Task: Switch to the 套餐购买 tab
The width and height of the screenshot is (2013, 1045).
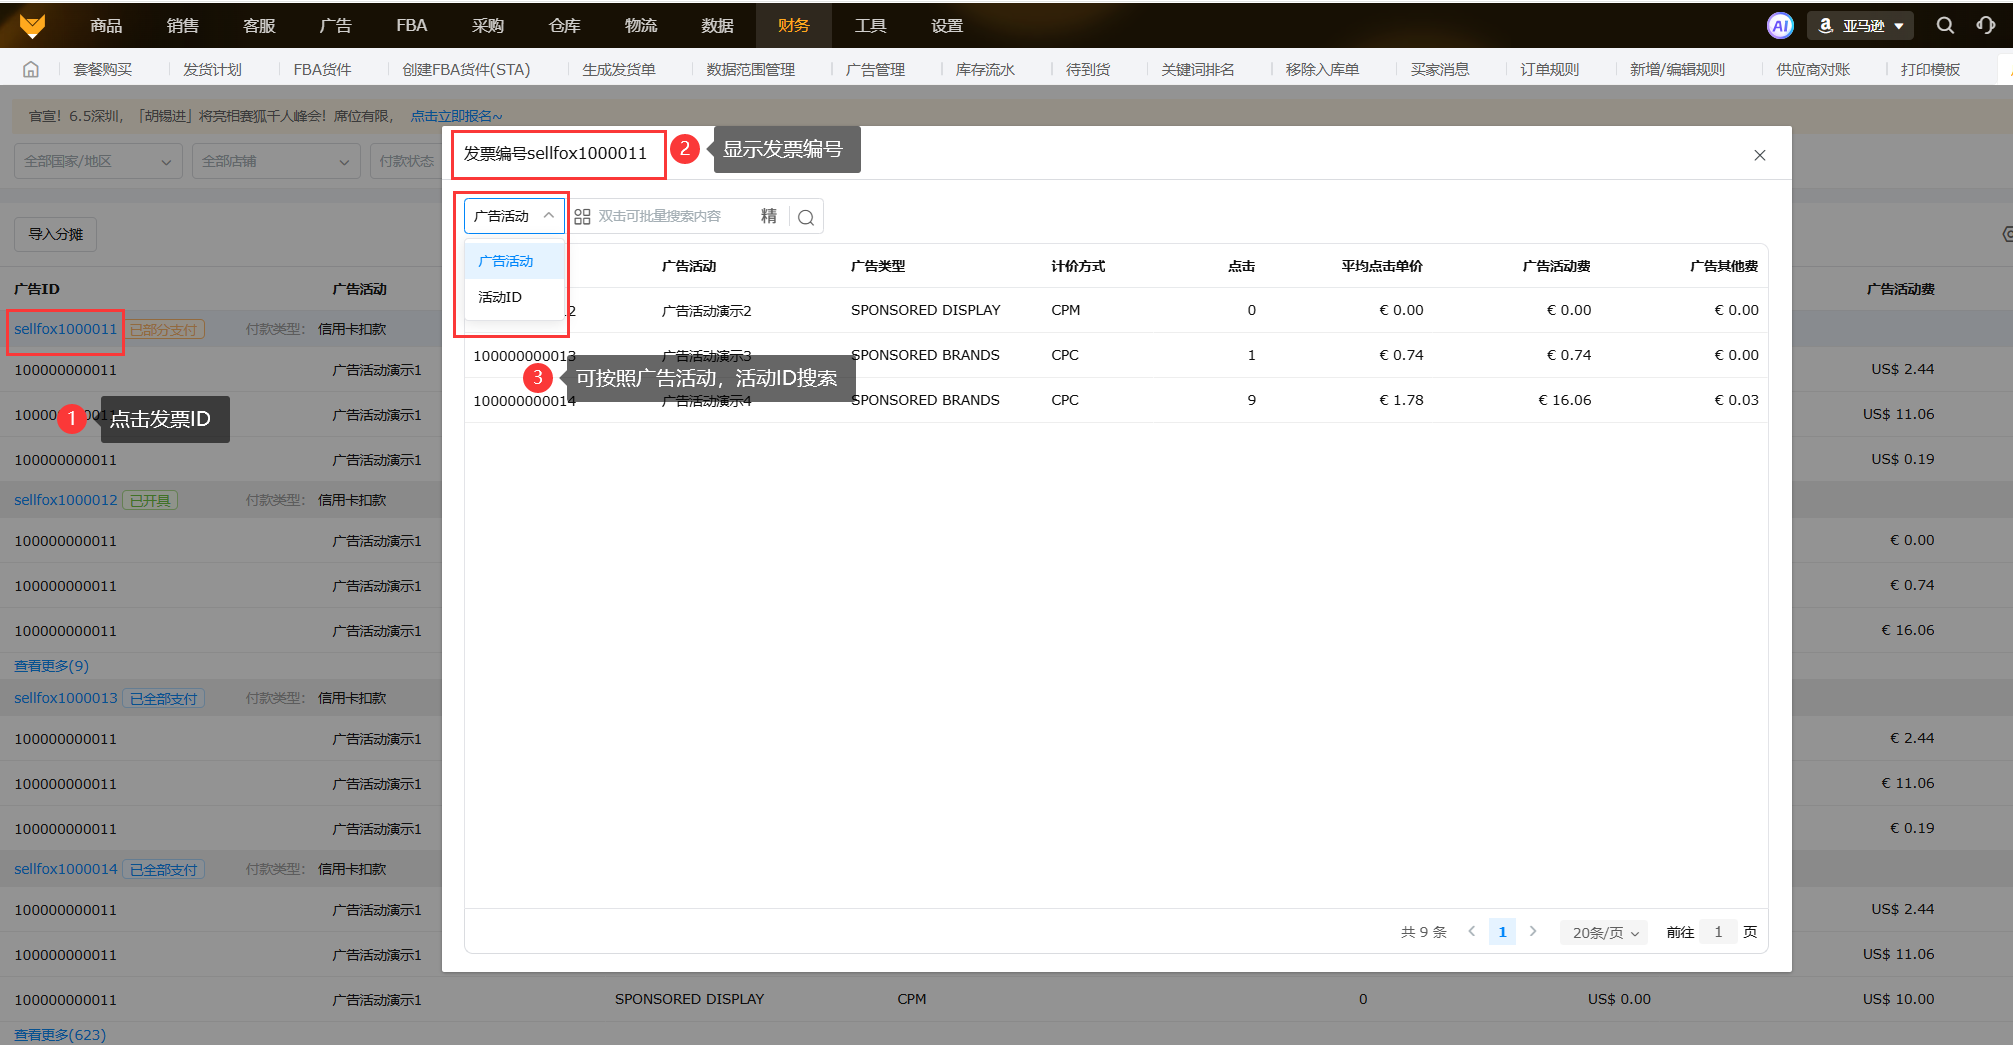Action: pyautogui.click(x=102, y=69)
